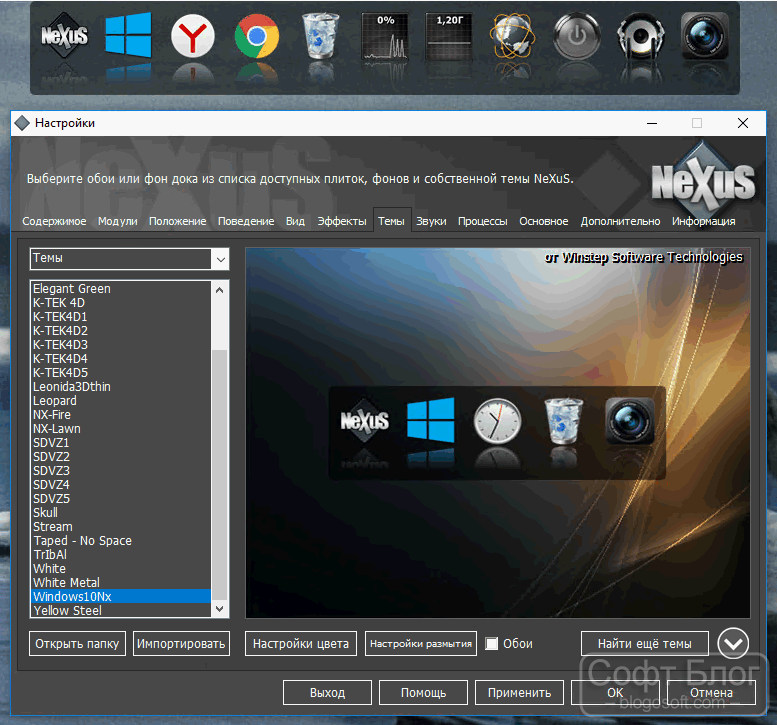The width and height of the screenshot is (777, 725).
Task: Go to the Эффекты tab
Action: 342,221
